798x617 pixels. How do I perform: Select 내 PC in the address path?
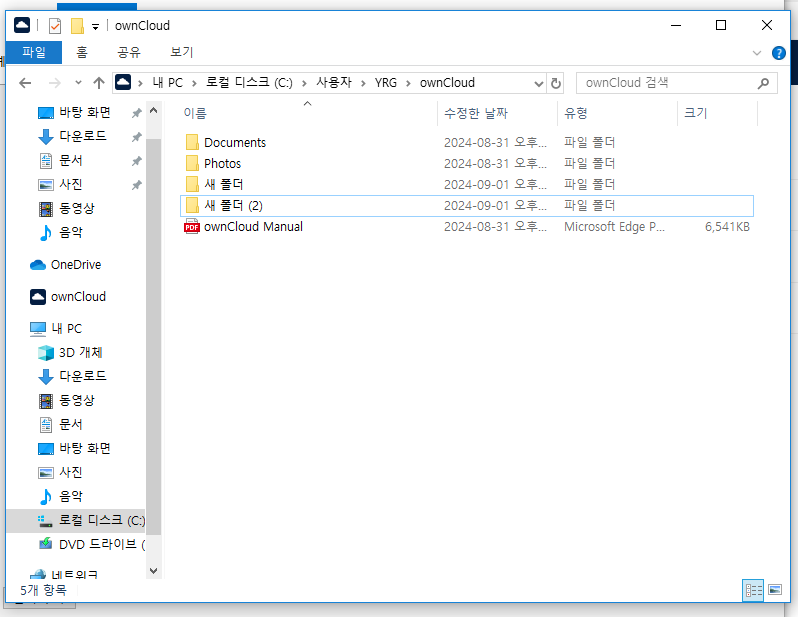click(167, 82)
